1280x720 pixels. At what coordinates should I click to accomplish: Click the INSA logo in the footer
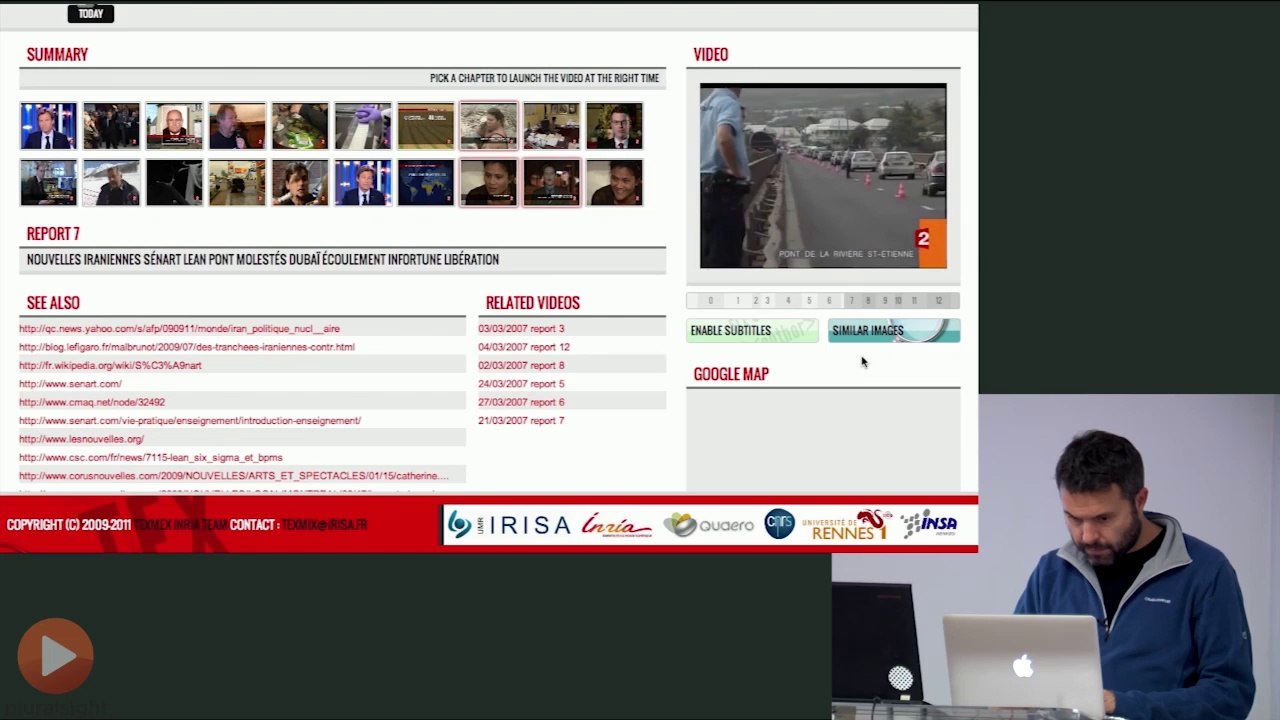[x=929, y=524]
